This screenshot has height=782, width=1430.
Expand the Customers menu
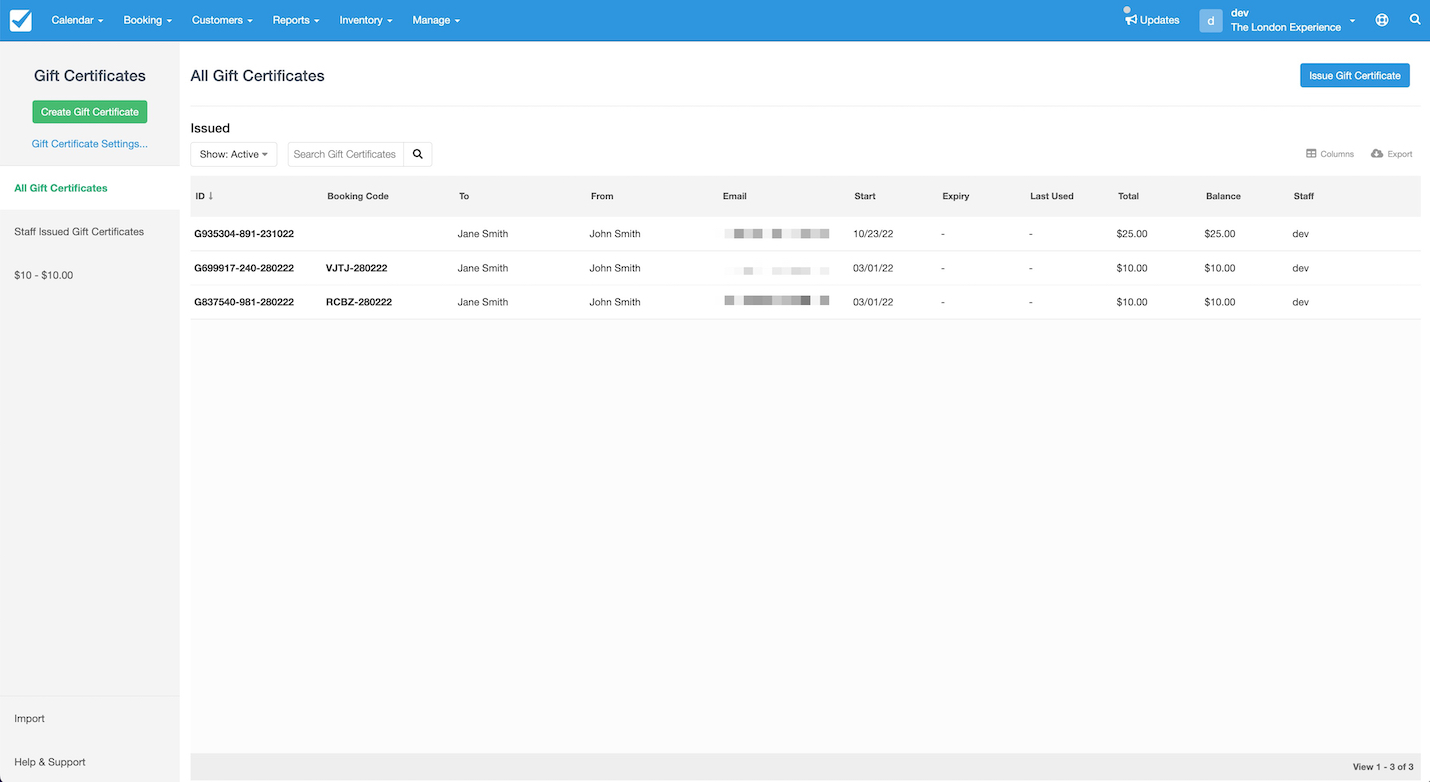click(222, 20)
